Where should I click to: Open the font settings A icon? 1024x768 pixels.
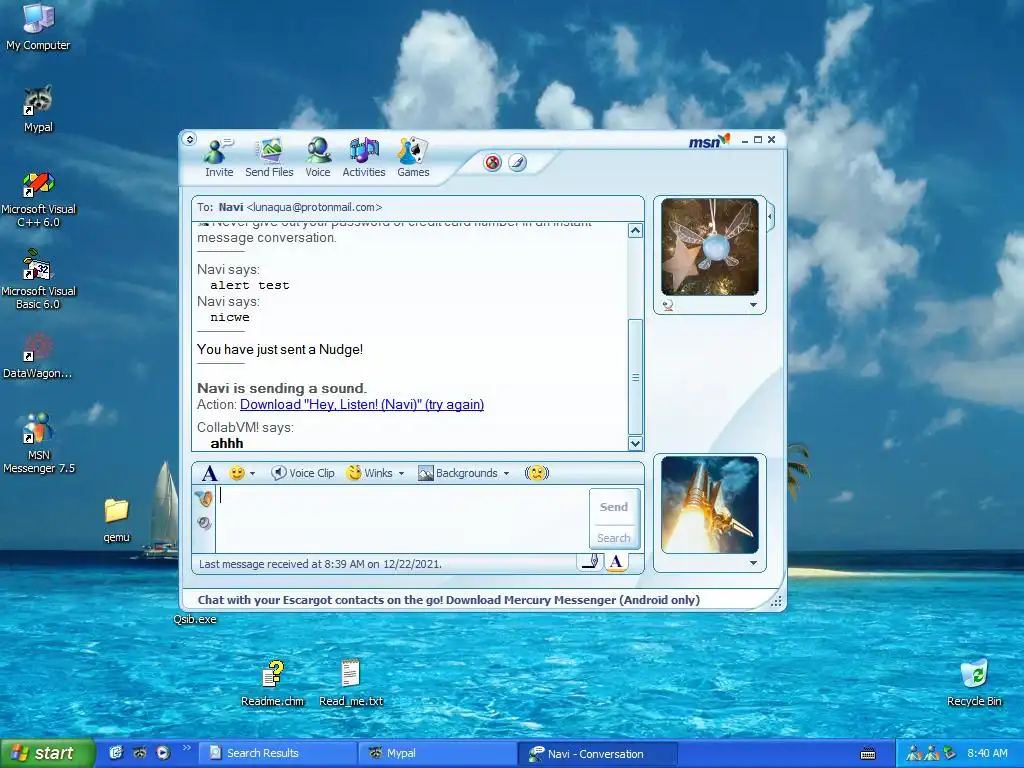(x=210, y=473)
